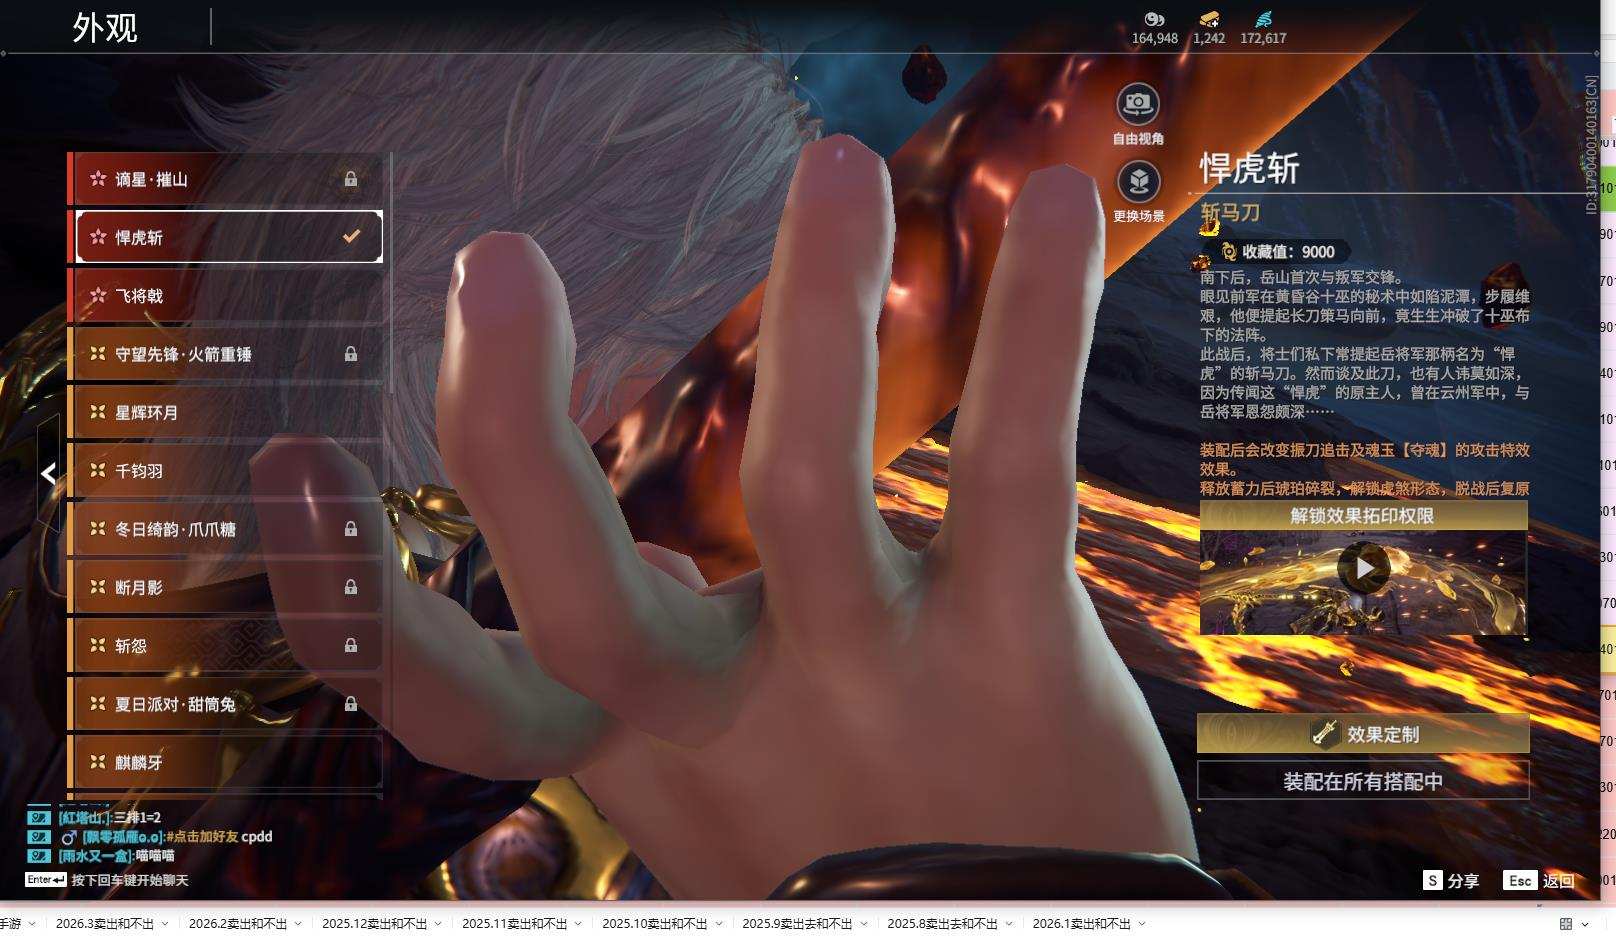Open dropdown arrow of 2026.2卖出和不出 sheet tab
This screenshot has height=939, width=1616.
[x=298, y=924]
